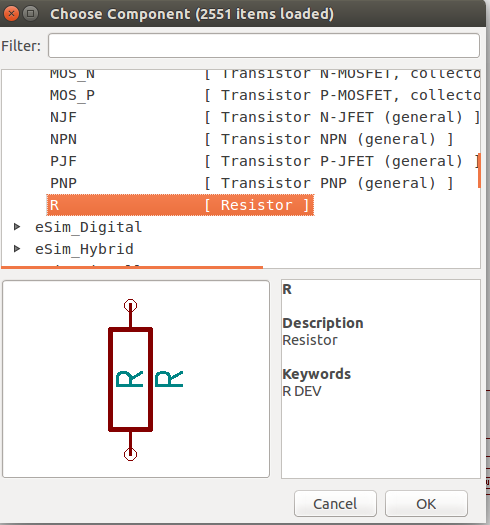Click the horizontal scrollbar in component list

click(132, 267)
